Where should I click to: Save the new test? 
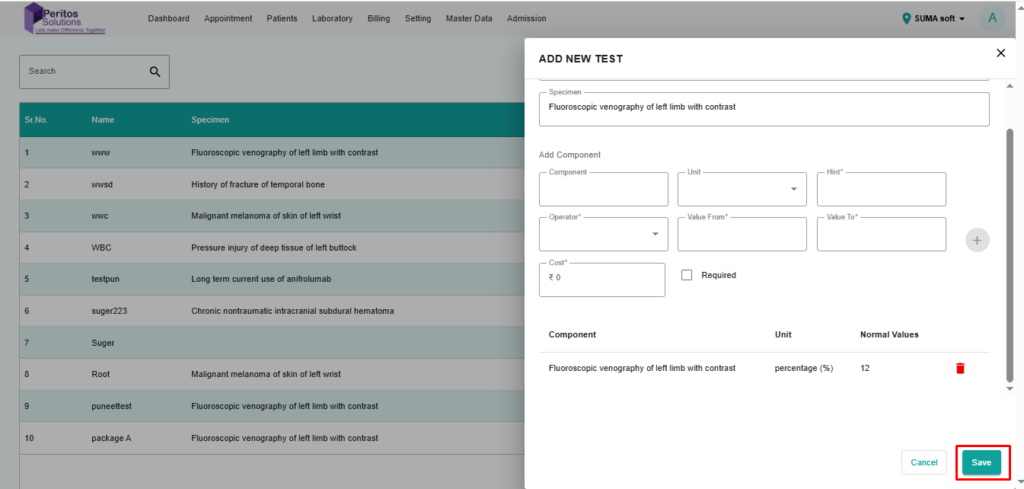coord(981,462)
